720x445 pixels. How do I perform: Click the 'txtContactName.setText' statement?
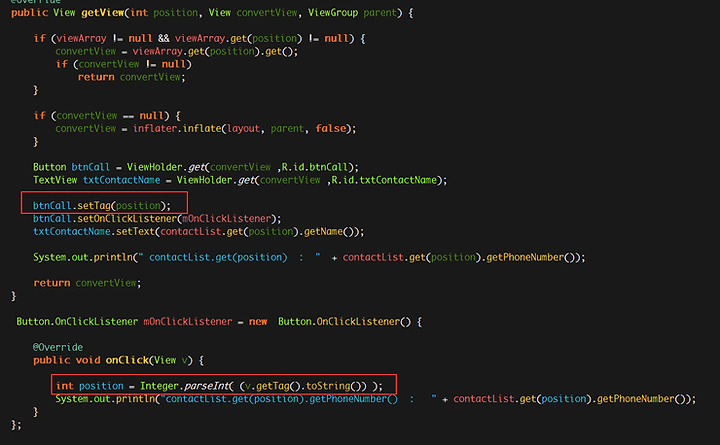click(x=198, y=231)
